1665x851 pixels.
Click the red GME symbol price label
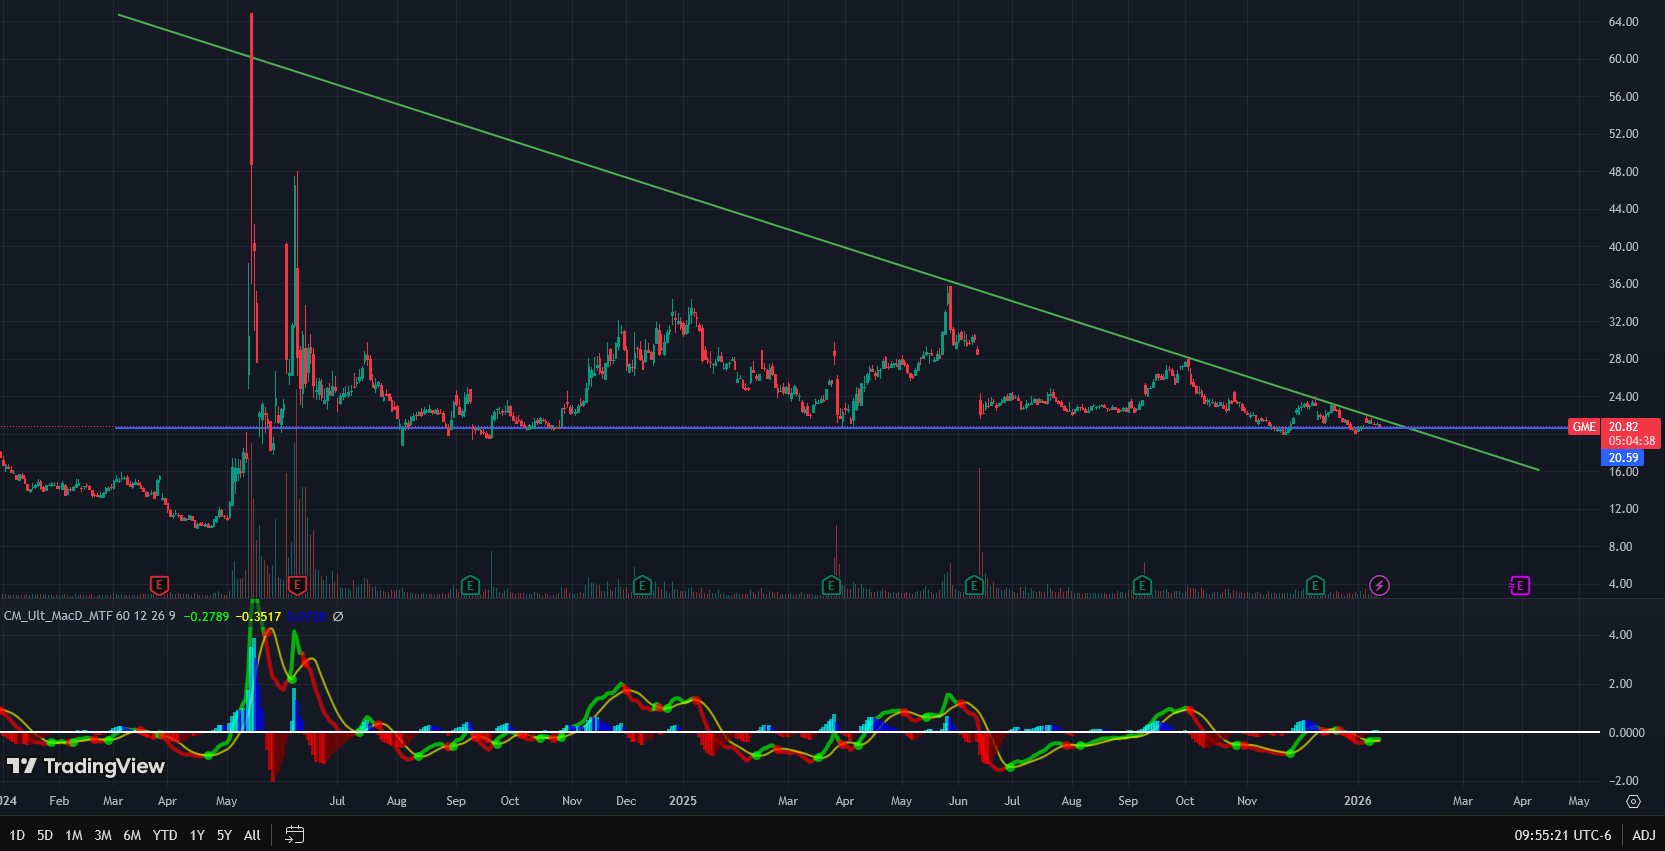(1584, 427)
